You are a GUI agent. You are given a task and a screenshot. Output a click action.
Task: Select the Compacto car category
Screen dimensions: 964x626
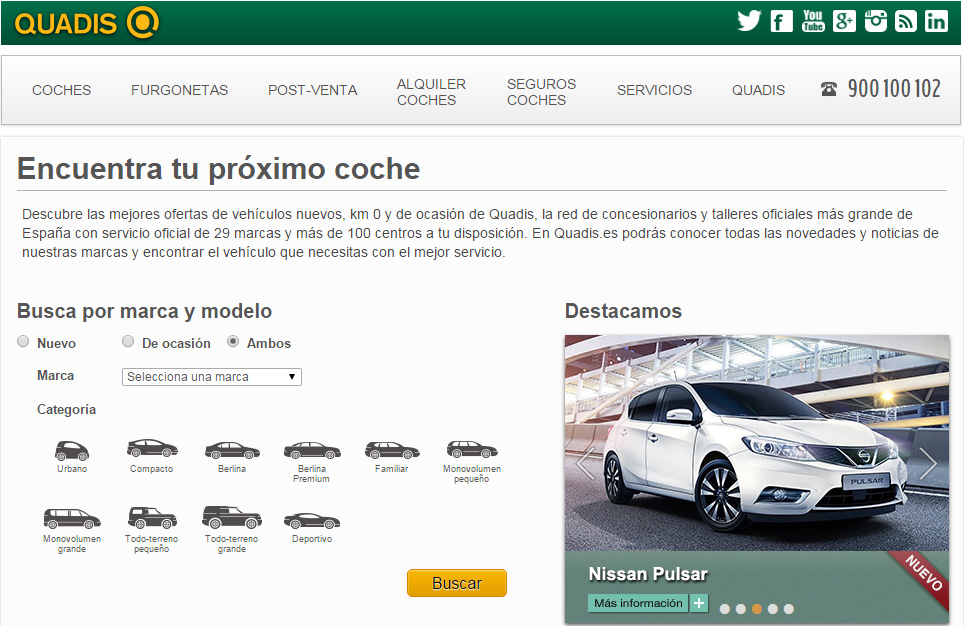click(x=152, y=457)
